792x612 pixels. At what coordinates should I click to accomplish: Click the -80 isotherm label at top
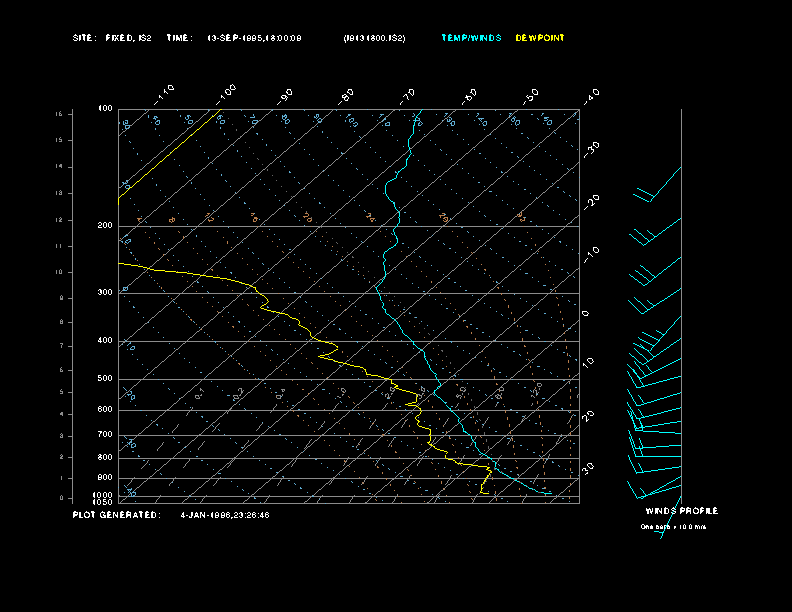(346, 97)
